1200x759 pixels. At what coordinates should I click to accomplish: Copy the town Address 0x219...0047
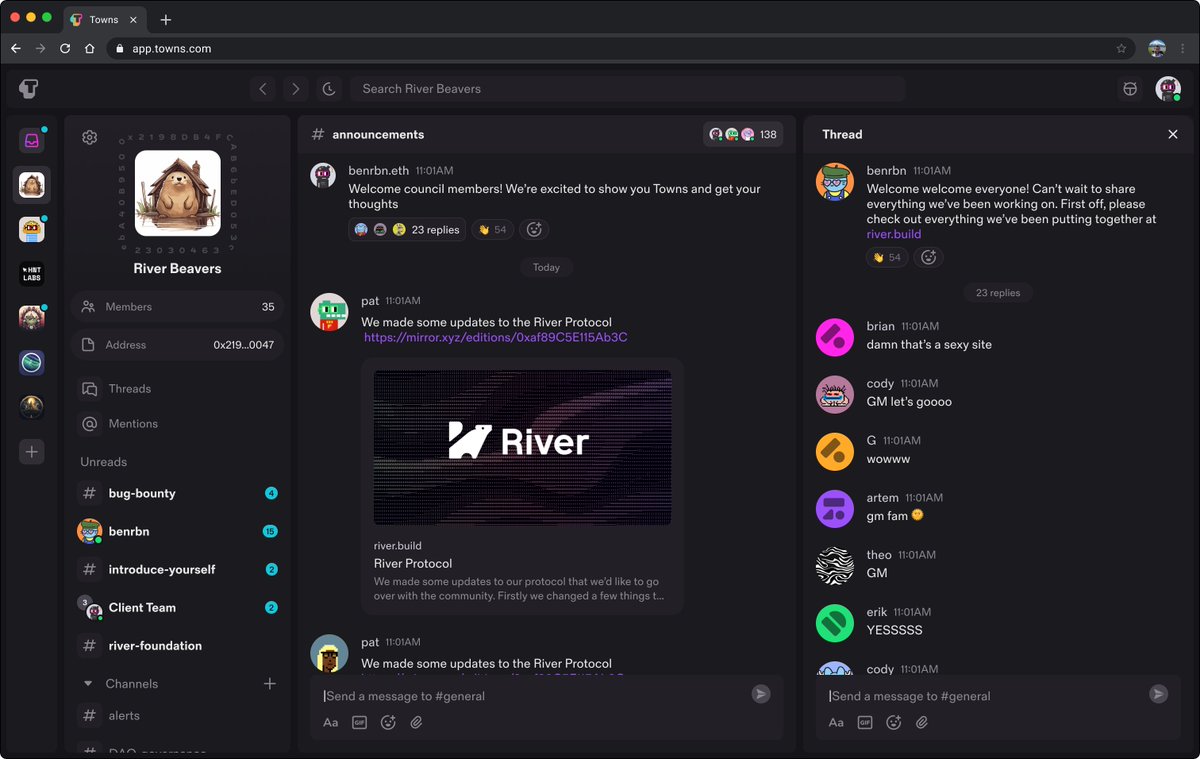tap(177, 345)
